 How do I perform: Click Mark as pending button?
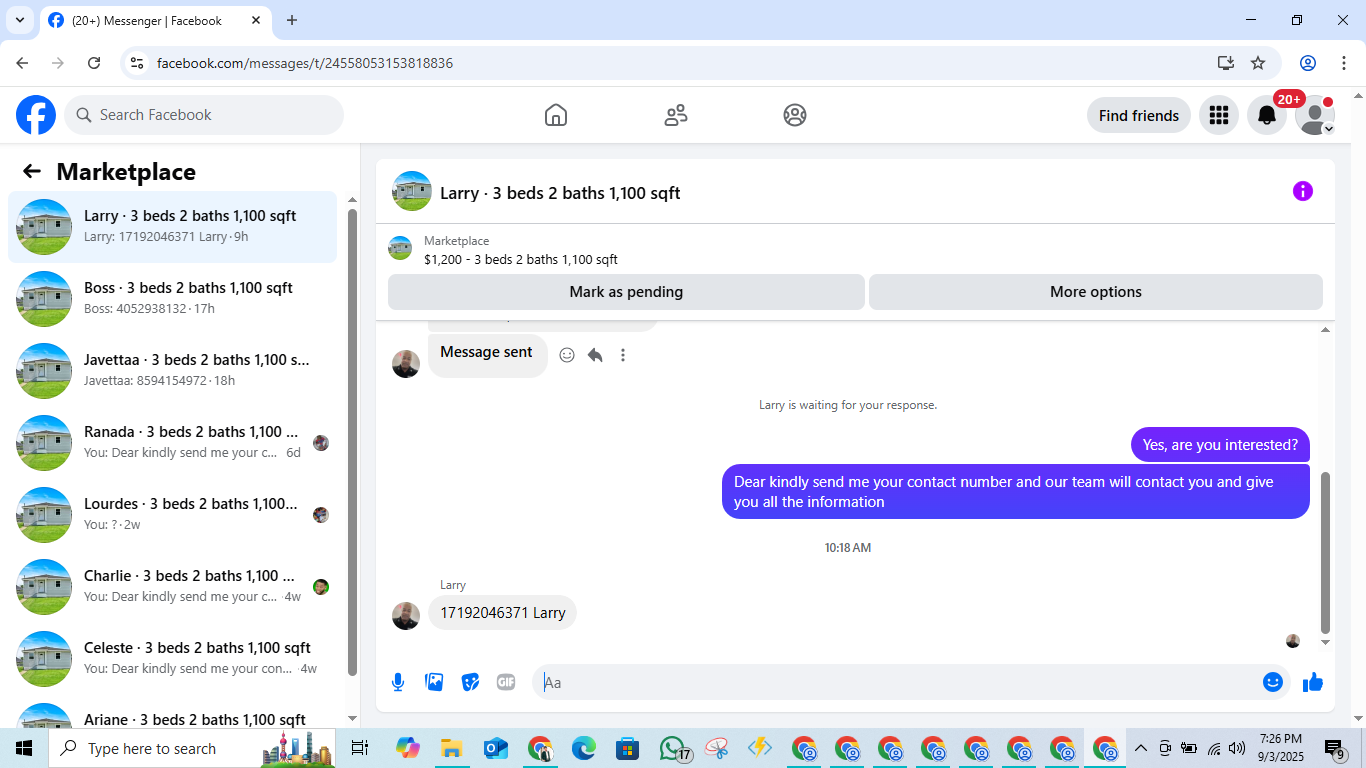coord(626,292)
